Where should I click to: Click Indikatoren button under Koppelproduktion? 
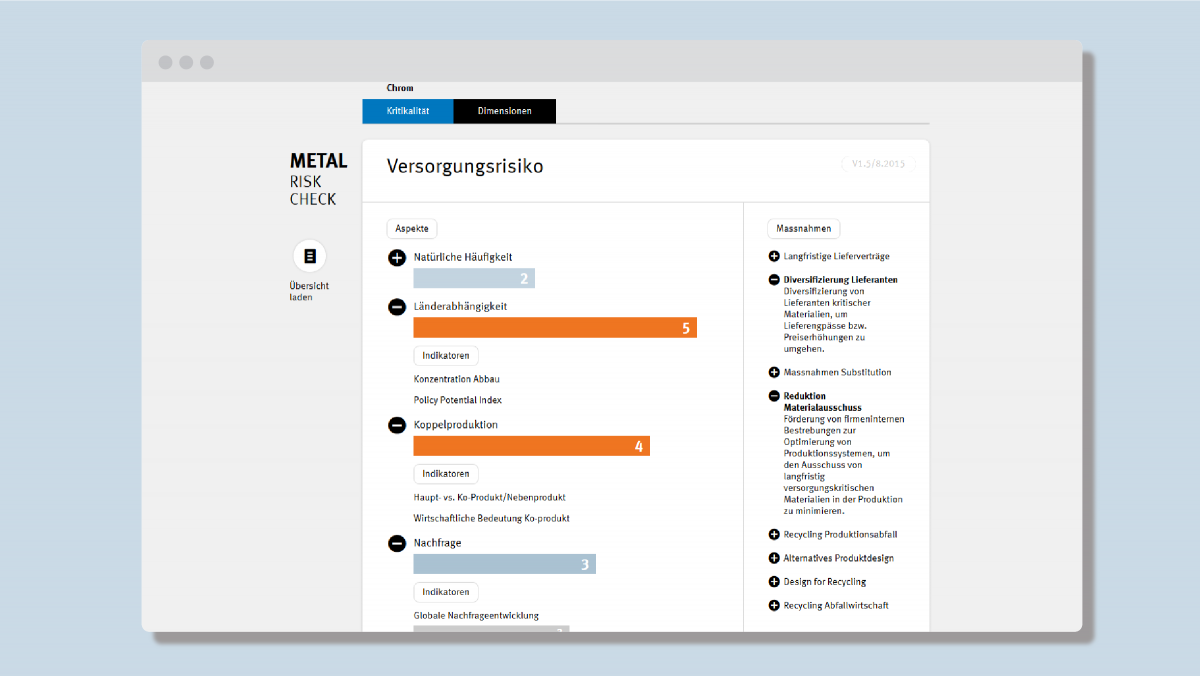coord(446,474)
